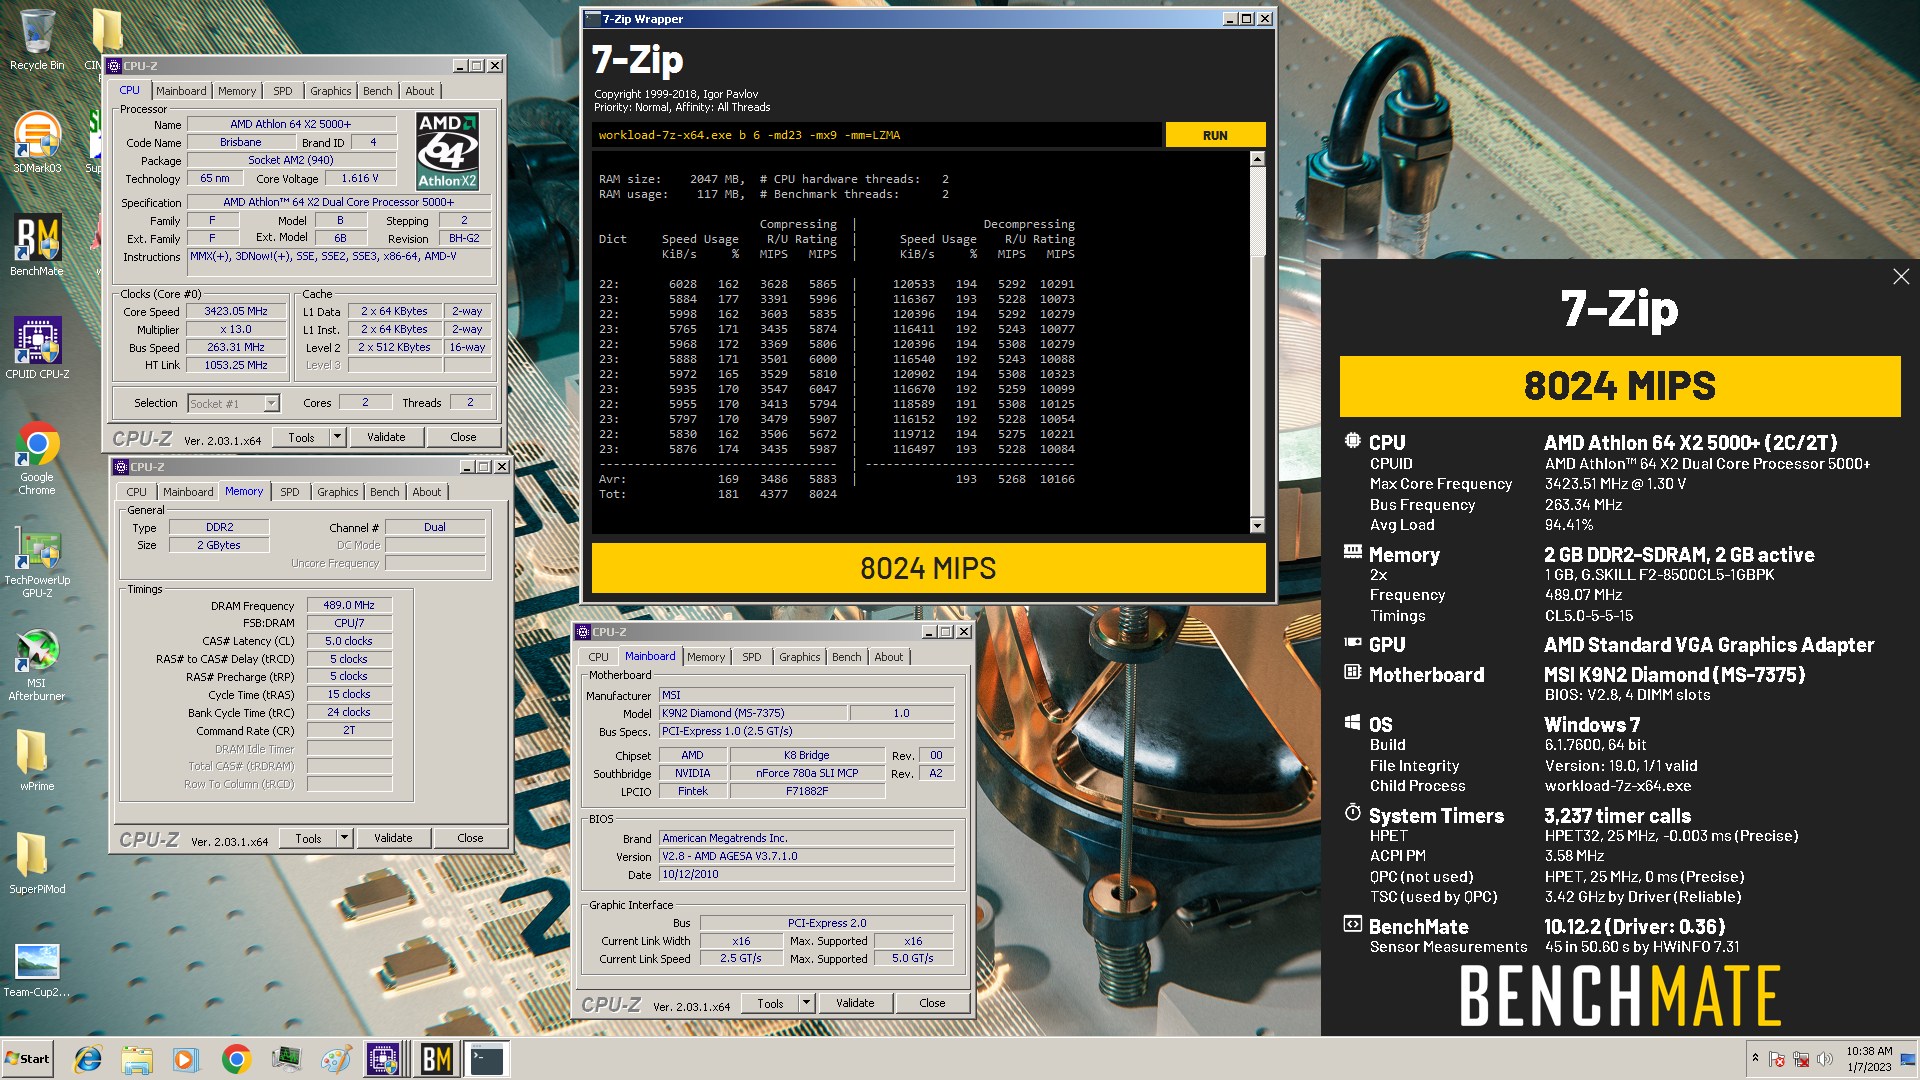This screenshot has height=1080, width=1920.
Task: Close the BenchMate result panel with X
Action: point(1901,277)
